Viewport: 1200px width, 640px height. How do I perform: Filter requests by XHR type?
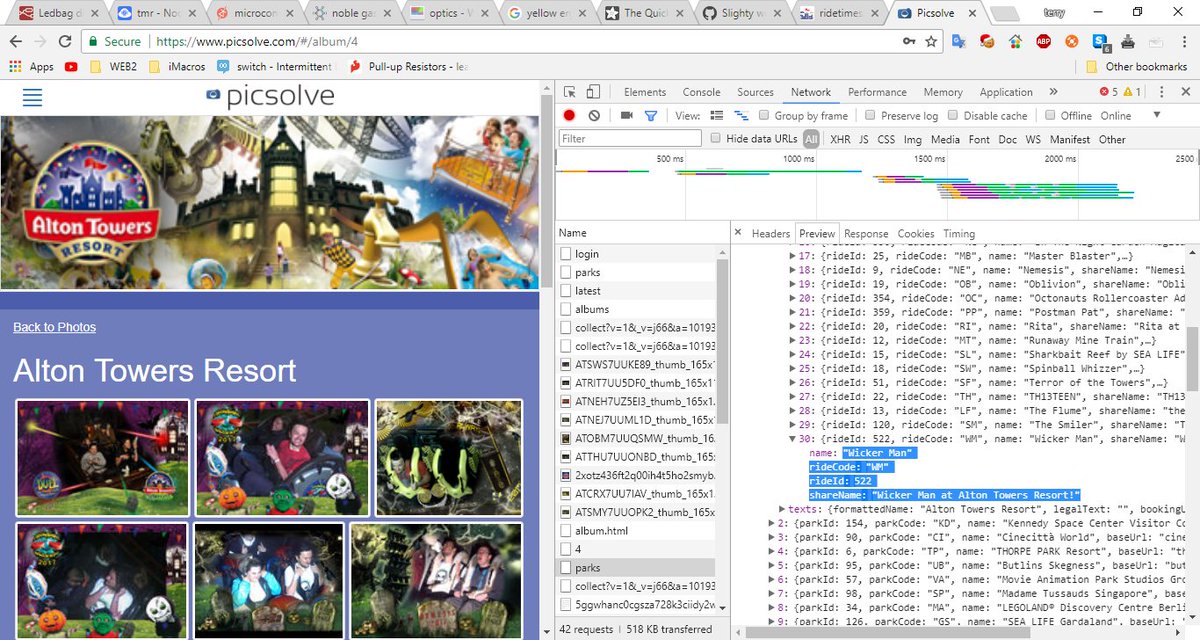click(x=840, y=139)
